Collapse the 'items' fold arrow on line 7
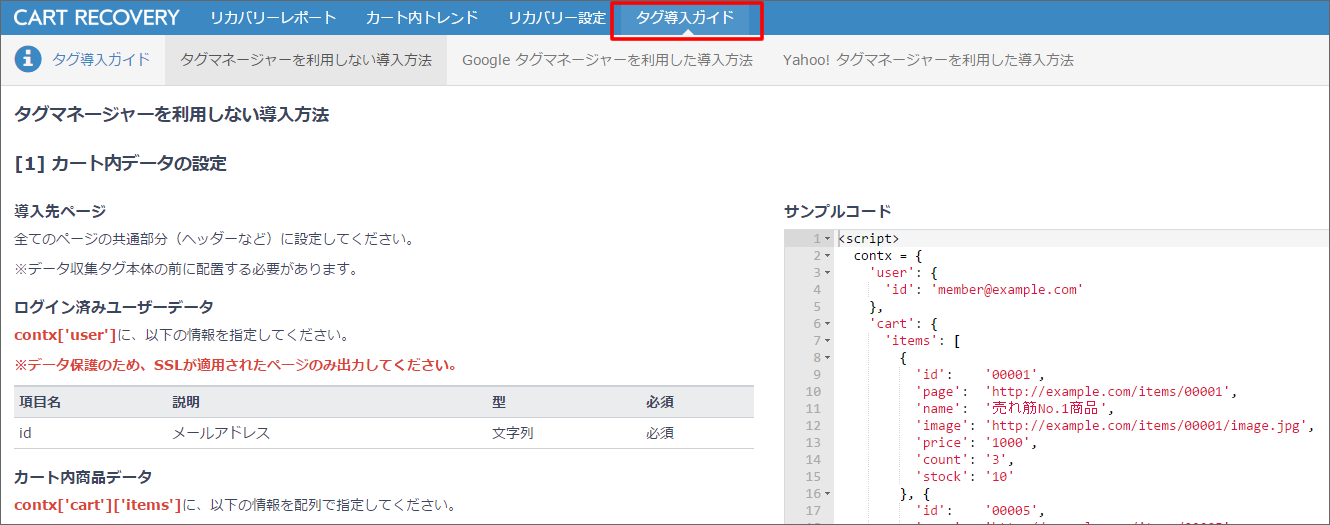Image resolution: width=1330 pixels, height=525 pixels. point(828,341)
